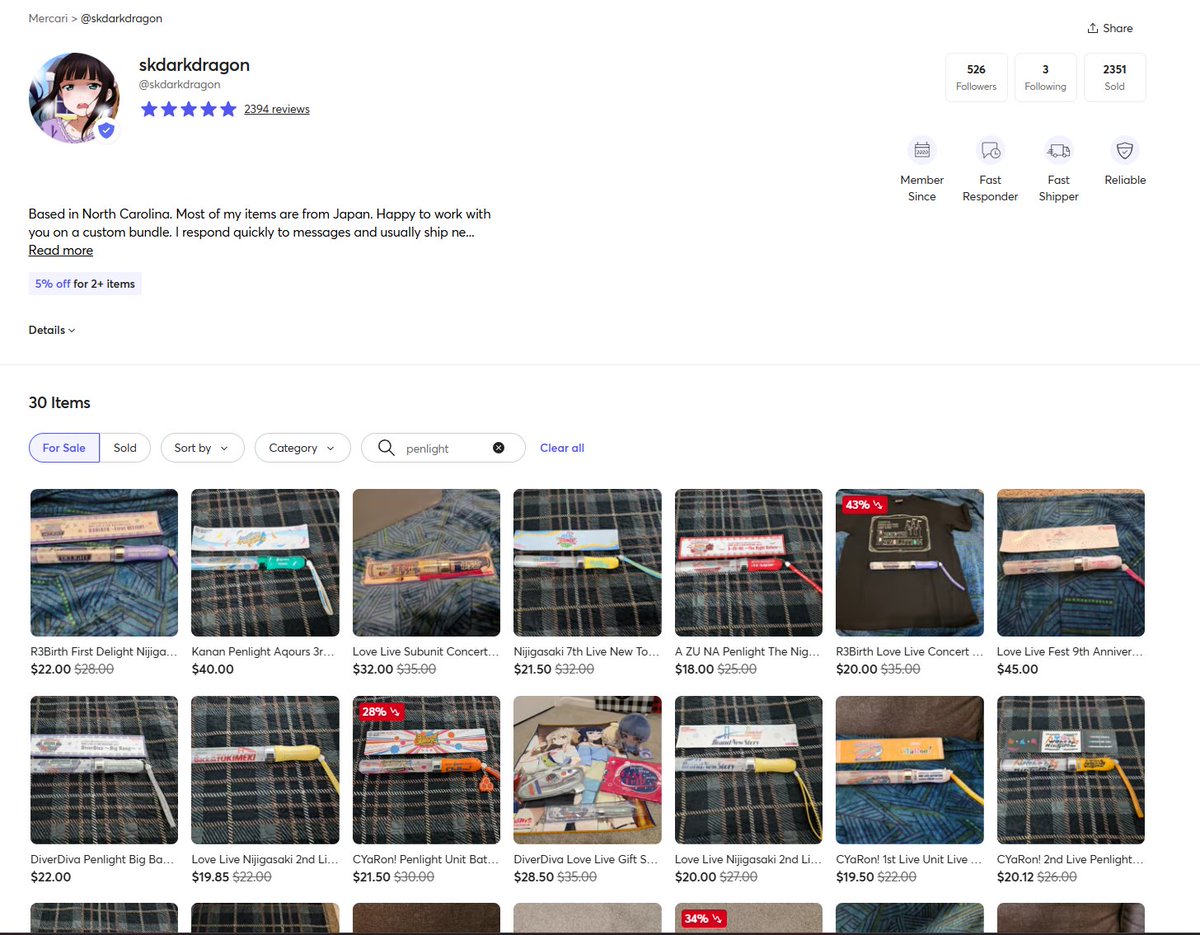The width and height of the screenshot is (1200, 935).
Task: Click the @skdarkdragon handle under the name
Action: 180,85
